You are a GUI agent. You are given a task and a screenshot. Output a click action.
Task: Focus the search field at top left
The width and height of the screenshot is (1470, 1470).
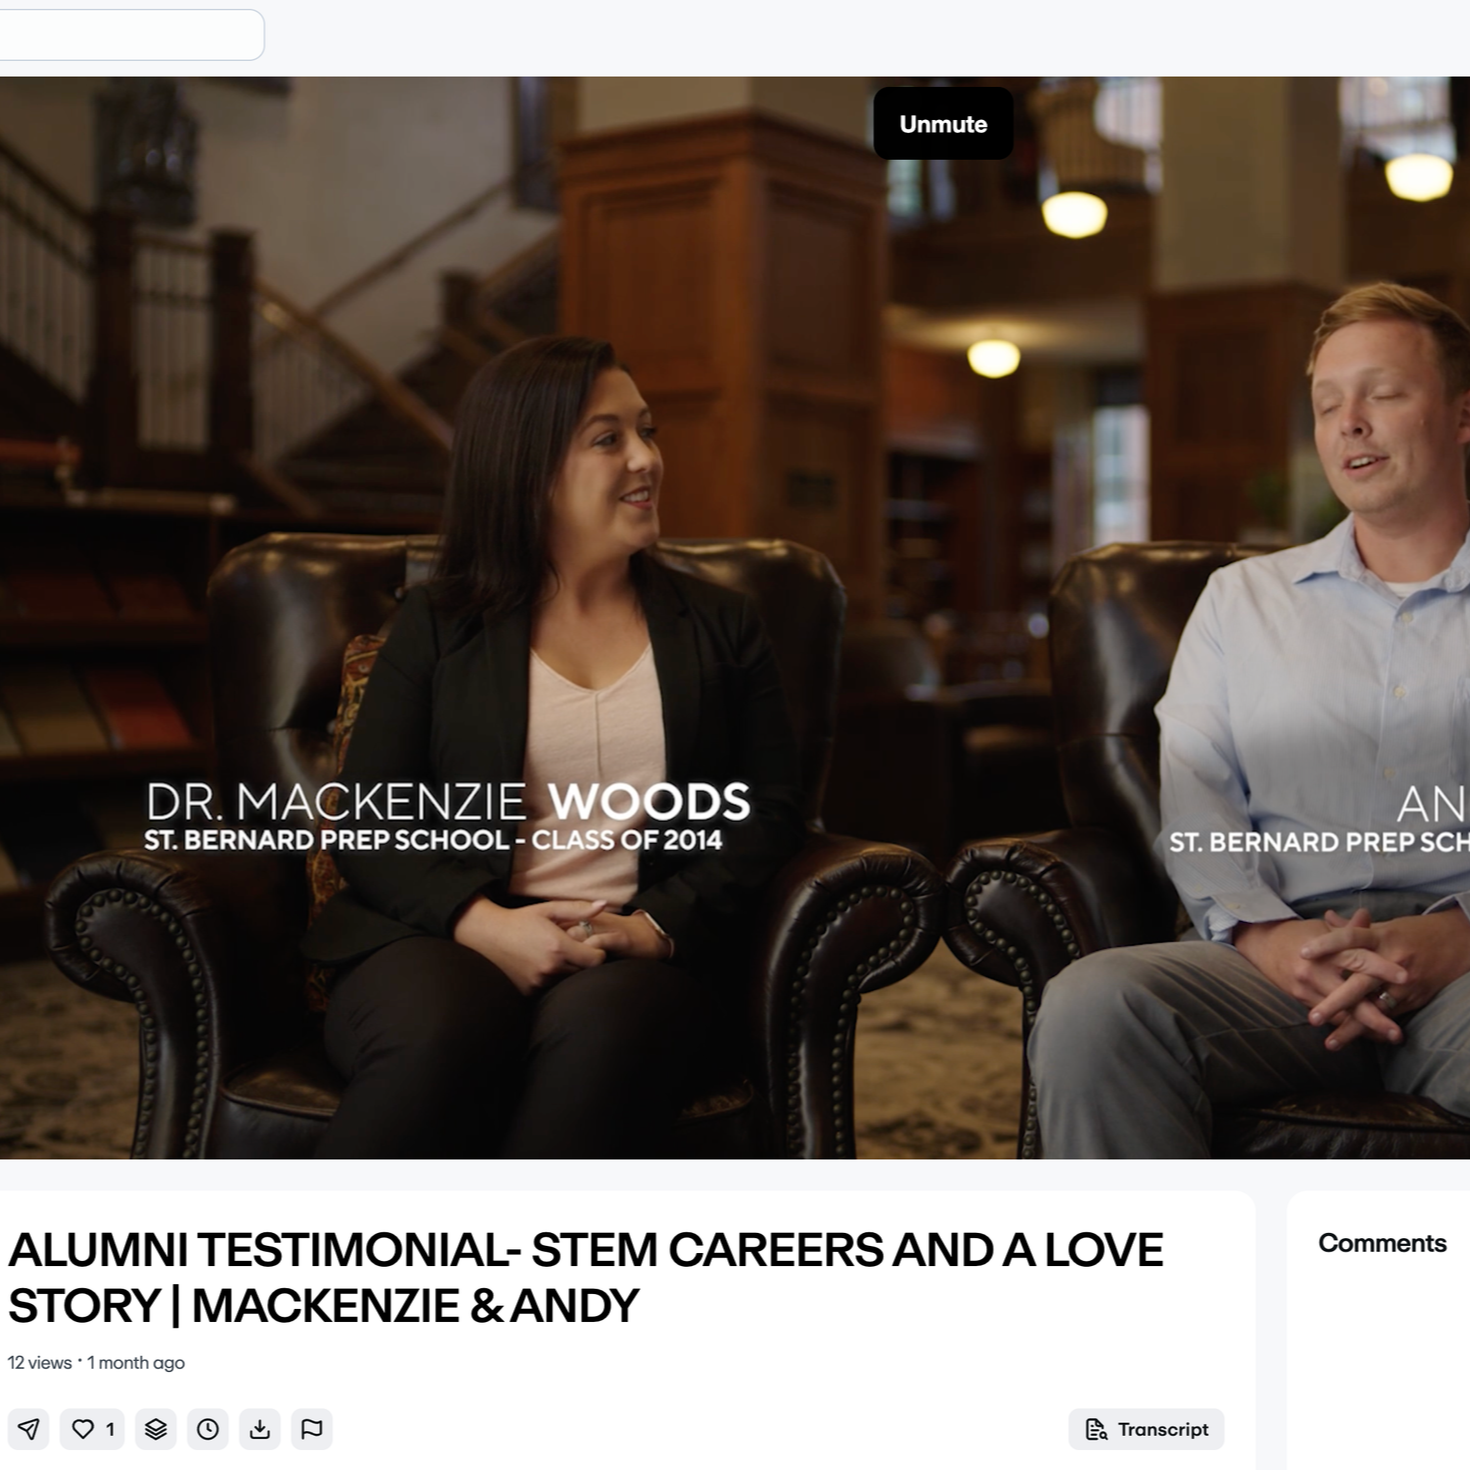(x=130, y=35)
